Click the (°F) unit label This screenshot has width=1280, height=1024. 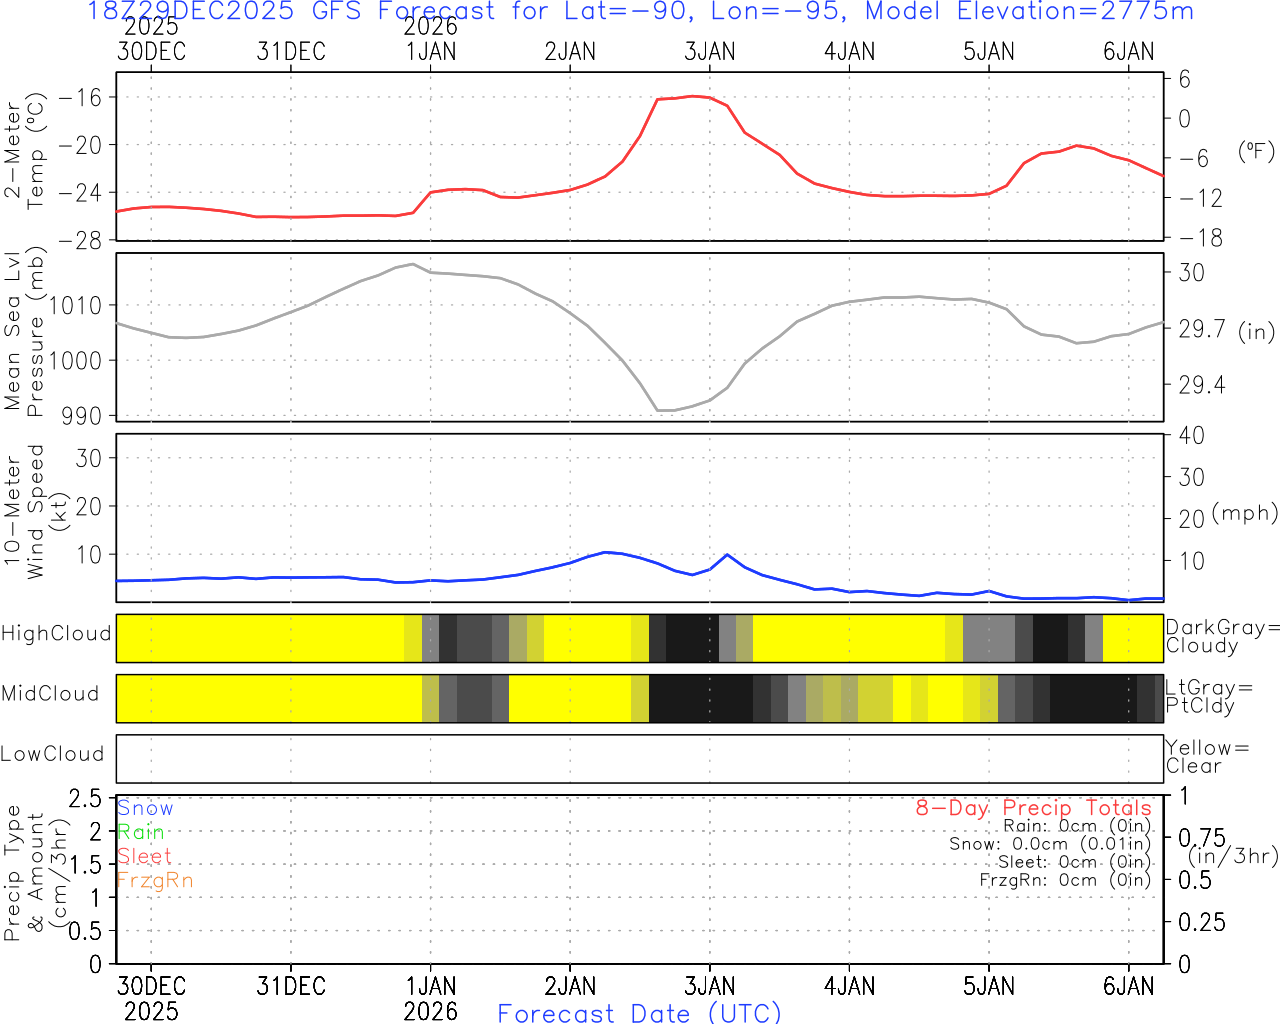pyautogui.click(x=1256, y=152)
